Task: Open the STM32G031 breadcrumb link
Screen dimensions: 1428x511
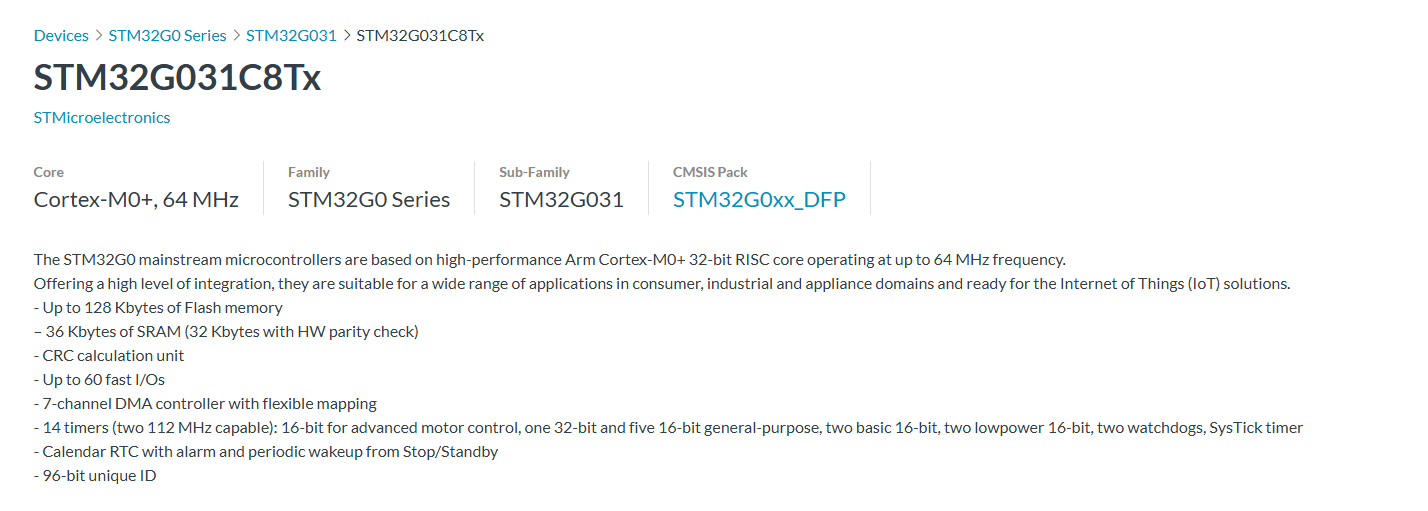Action: [291, 35]
